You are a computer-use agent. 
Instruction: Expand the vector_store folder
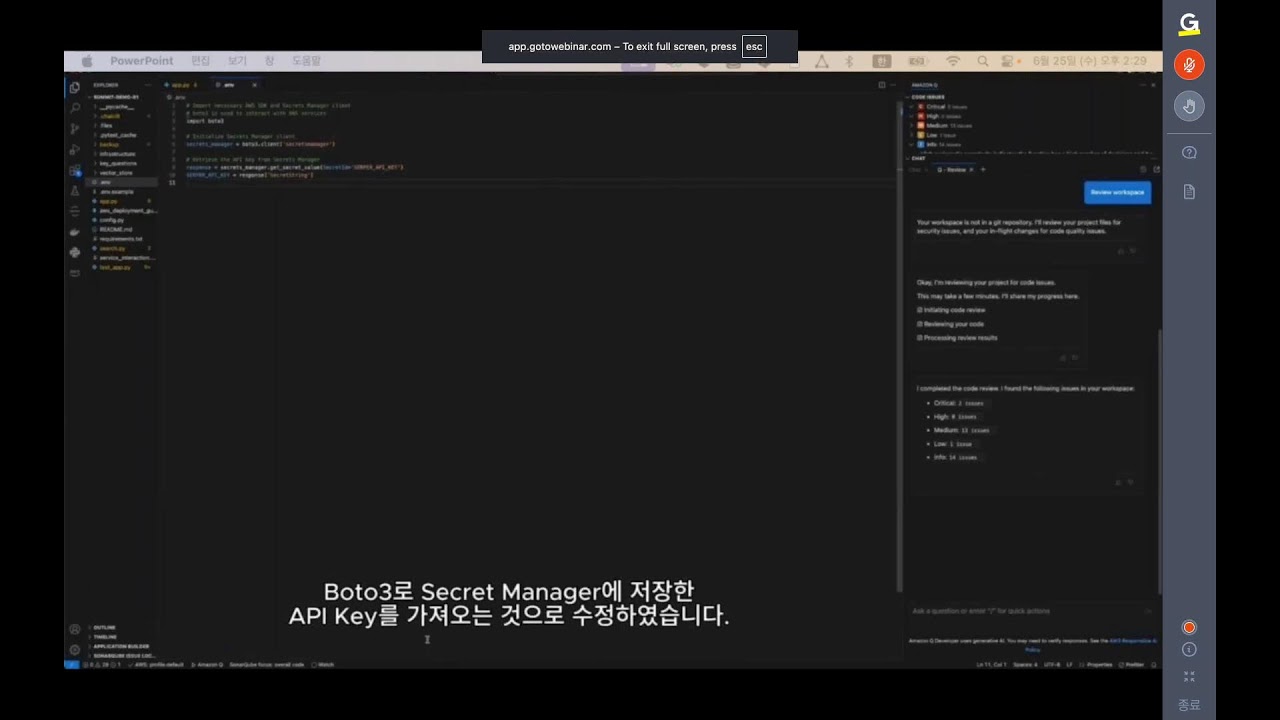tap(115, 173)
